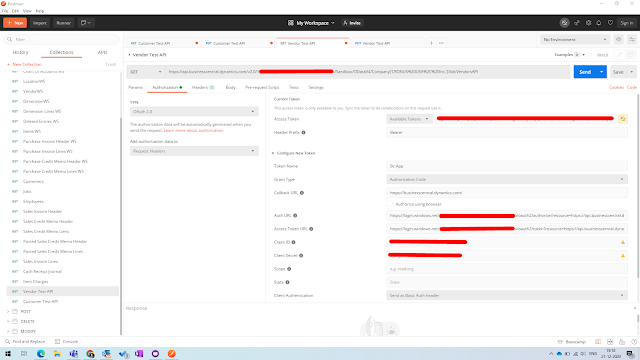
Task: Click info icon beside Client Secret
Action: tap(301, 256)
